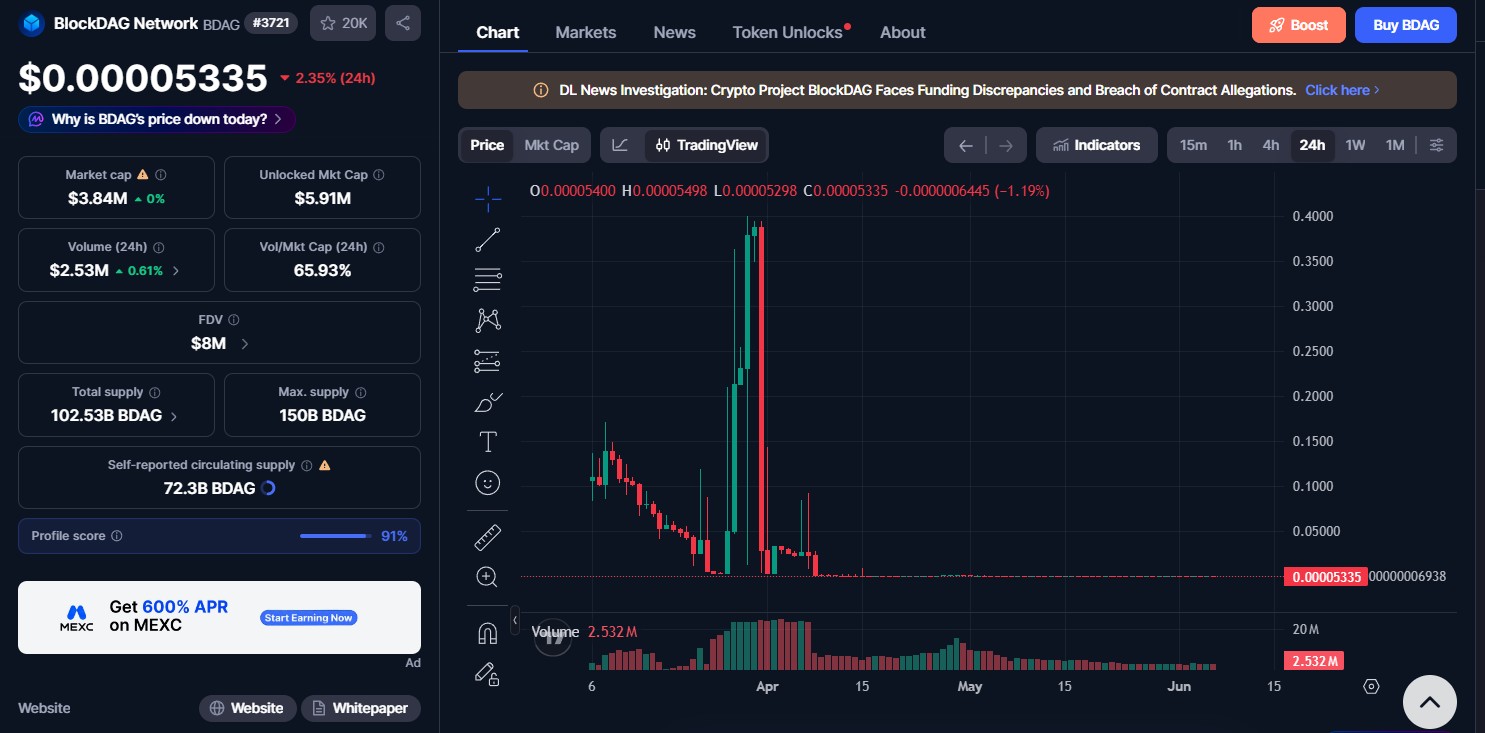Open chart scale settings gear
Screen dimensions: 1485x733
click(x=1371, y=686)
